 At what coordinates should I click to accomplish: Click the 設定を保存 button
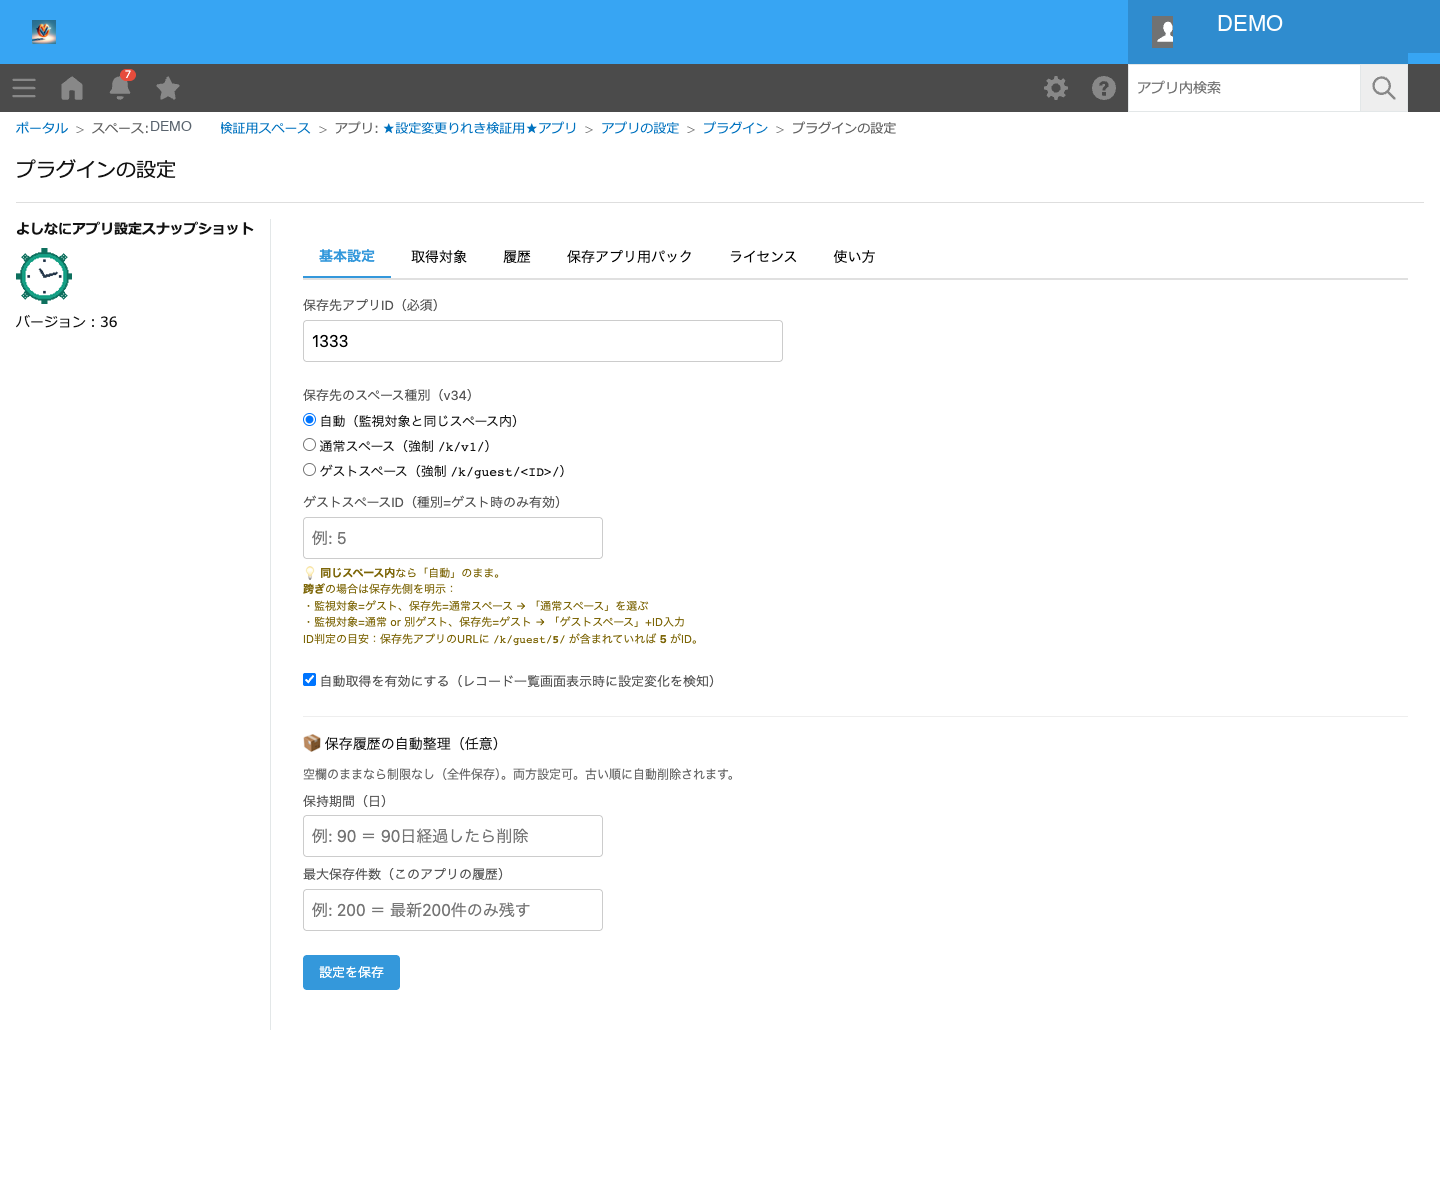351,972
